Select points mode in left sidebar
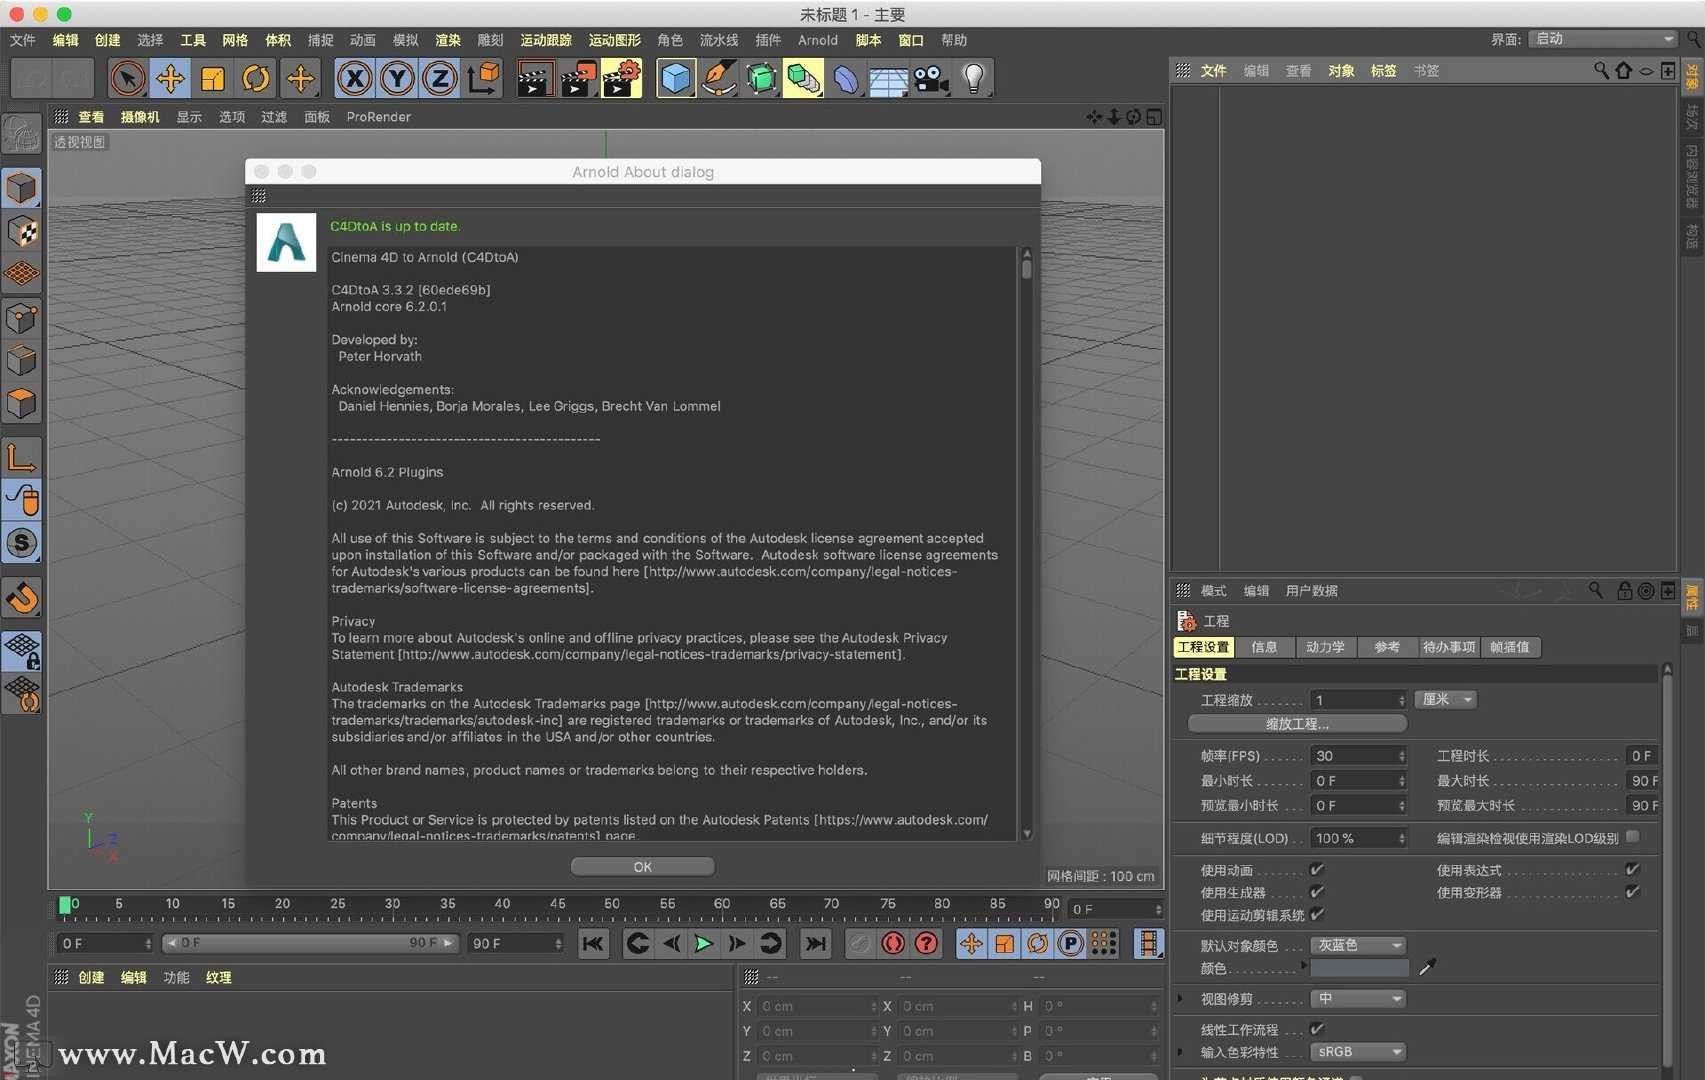The height and width of the screenshot is (1080, 1705). click(22, 318)
